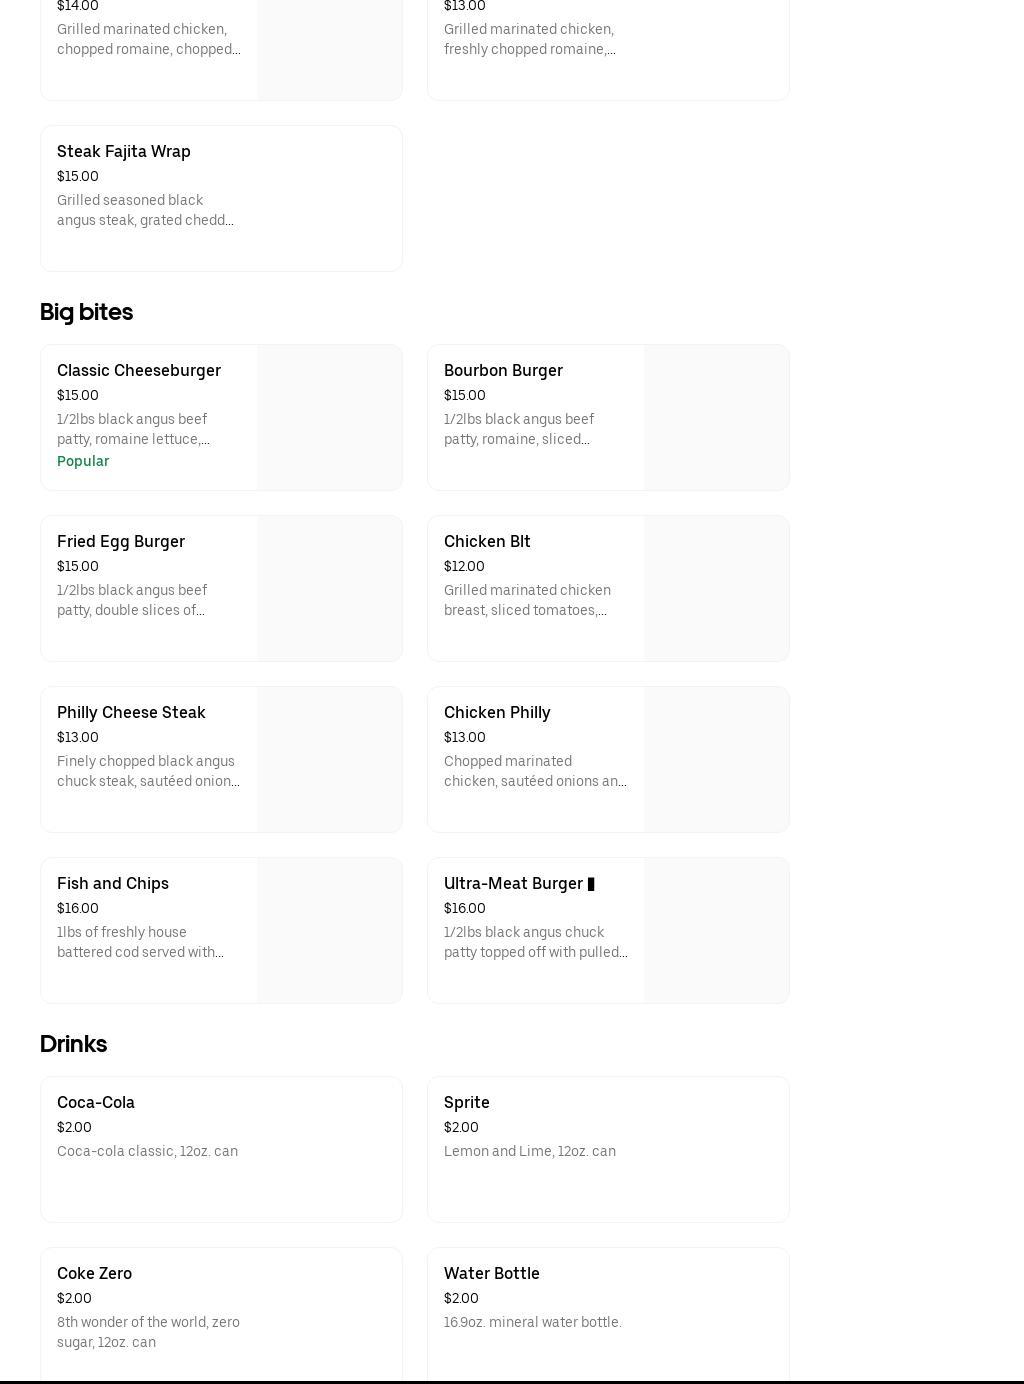Click the Bourbon Burger photo placeholder

point(716,417)
